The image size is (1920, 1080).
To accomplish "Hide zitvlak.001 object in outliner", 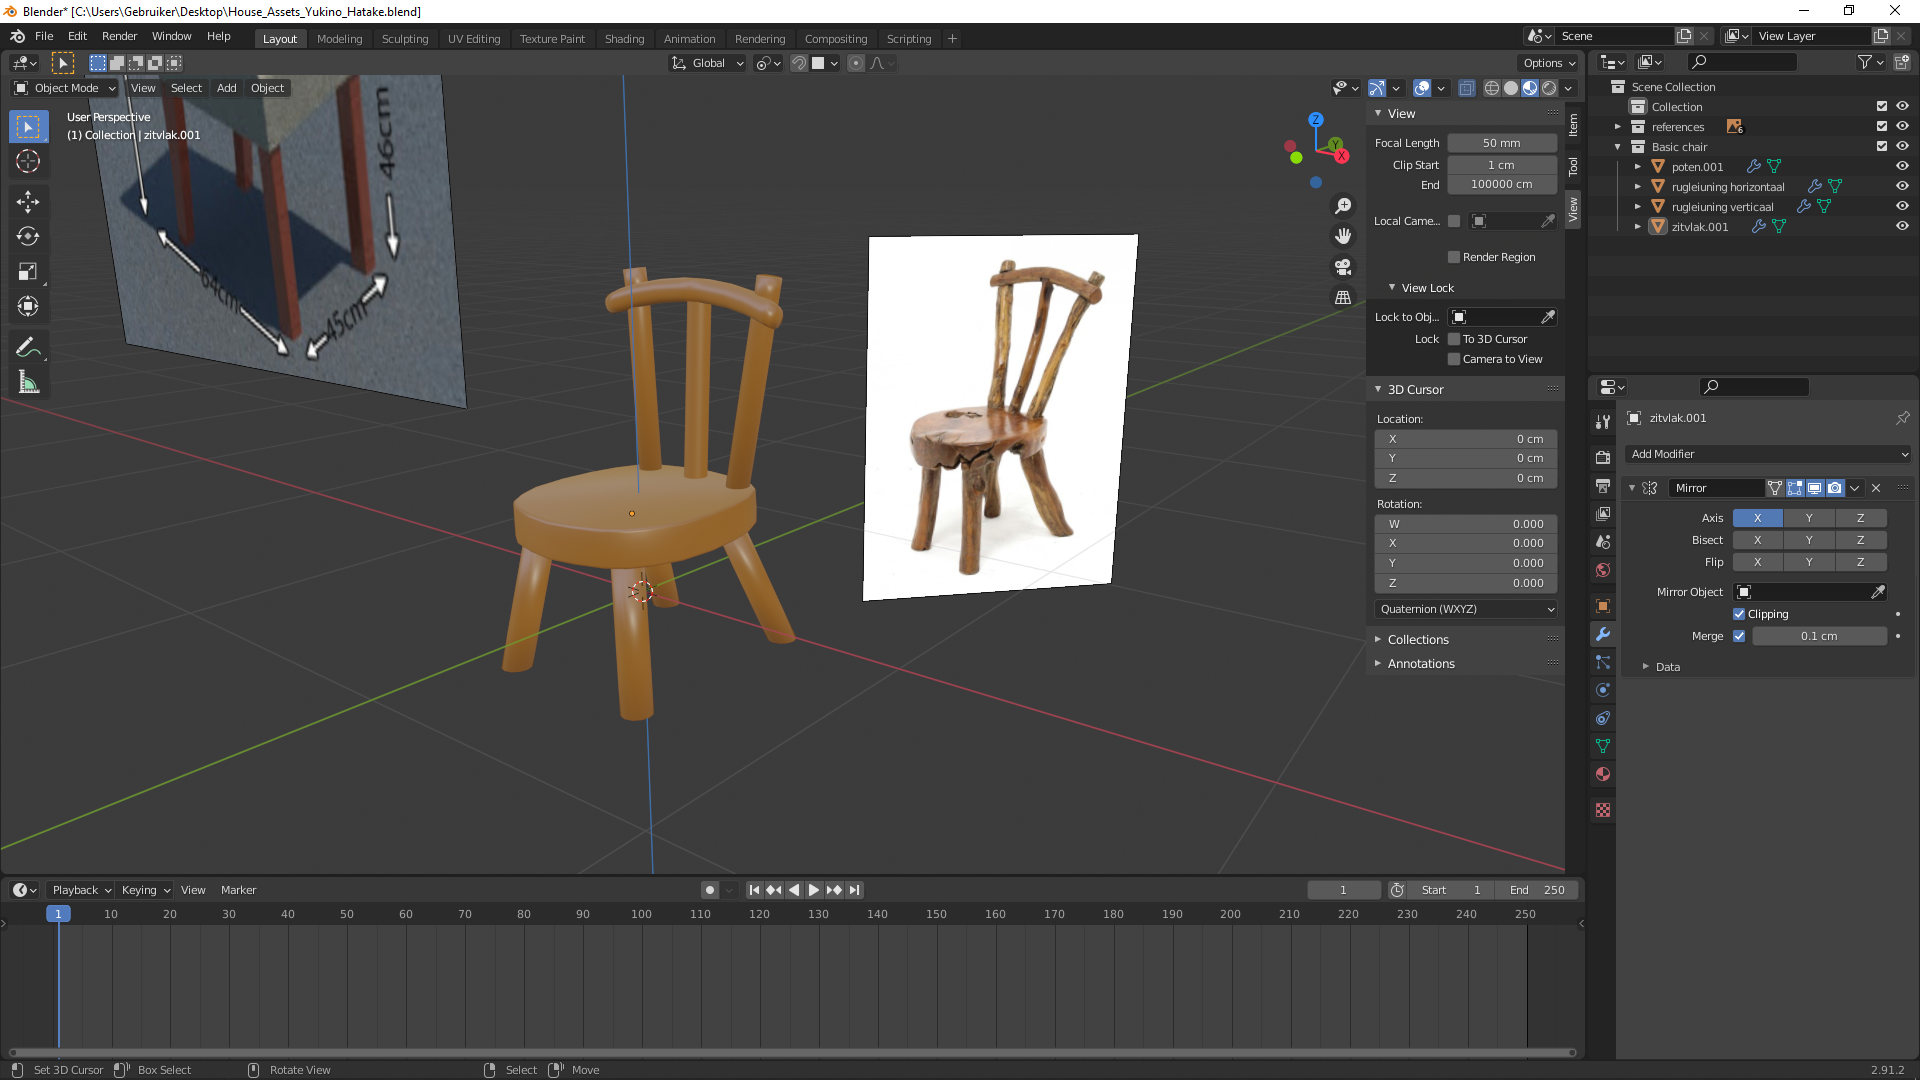I will [1902, 226].
